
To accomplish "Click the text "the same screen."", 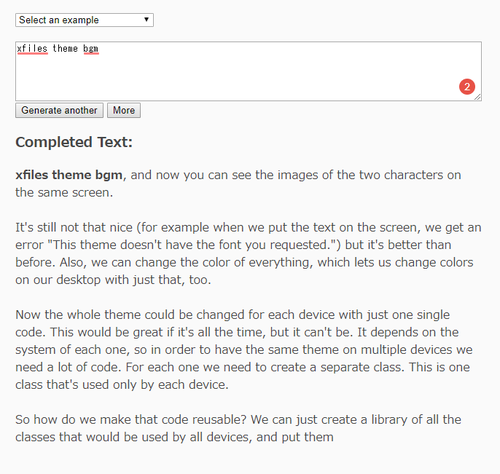I will (64, 192).
